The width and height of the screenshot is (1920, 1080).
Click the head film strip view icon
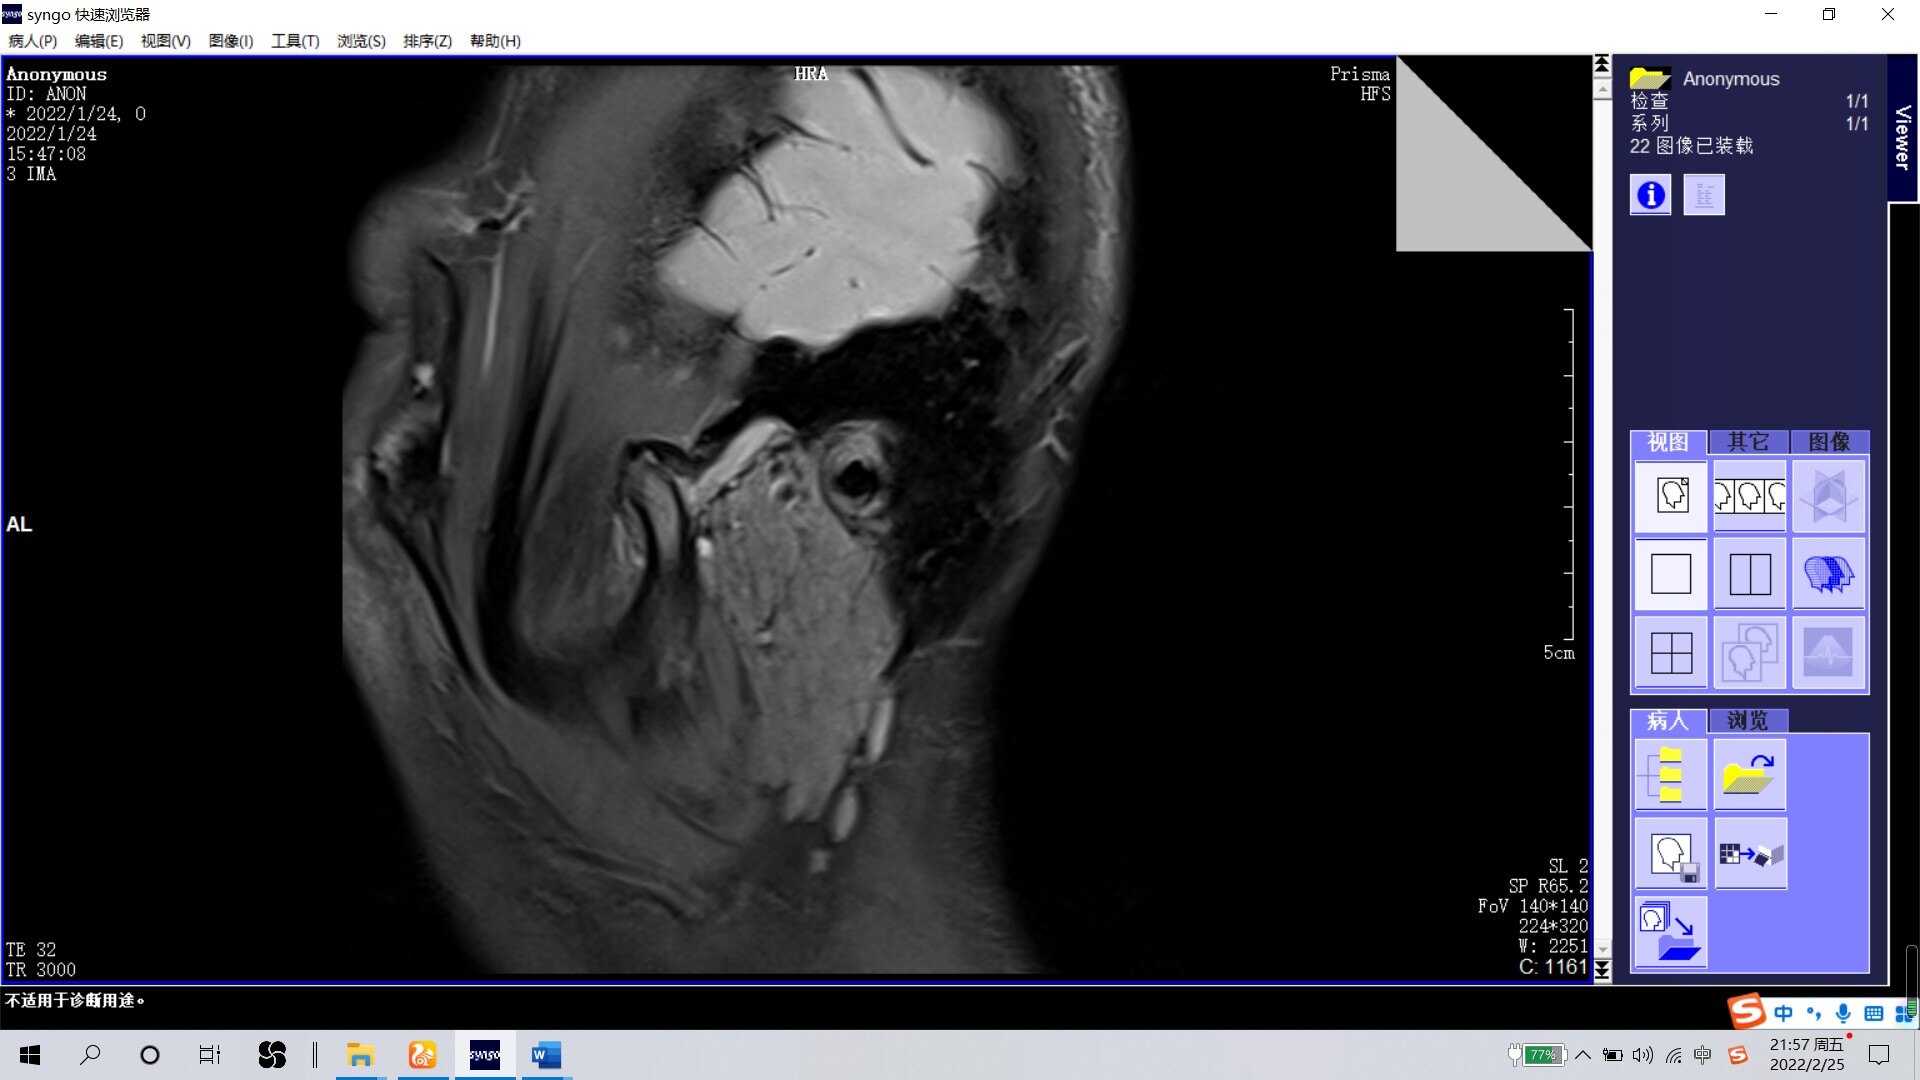[x=1749, y=496]
